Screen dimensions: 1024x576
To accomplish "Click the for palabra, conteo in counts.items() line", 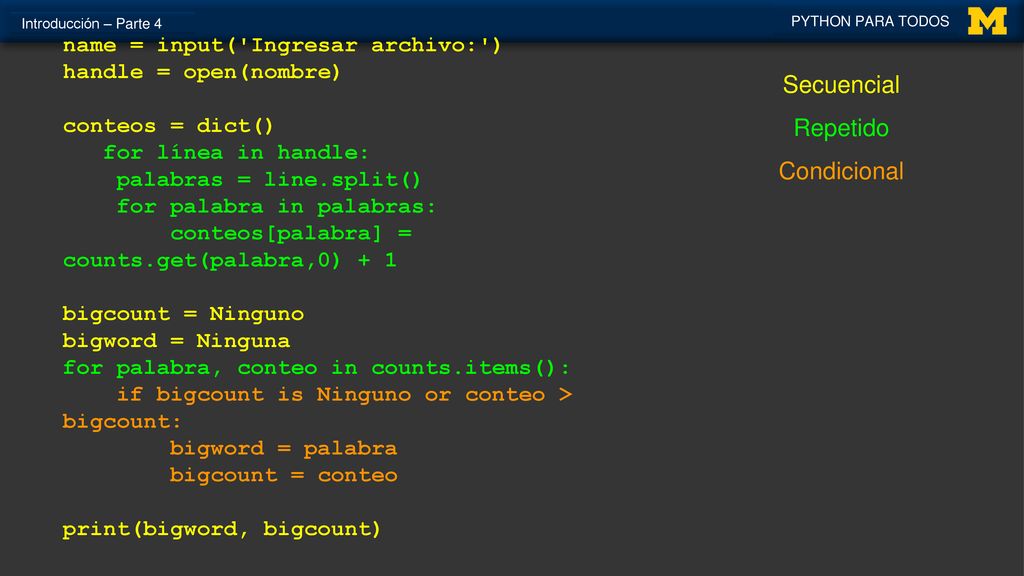I will (x=316, y=368).
